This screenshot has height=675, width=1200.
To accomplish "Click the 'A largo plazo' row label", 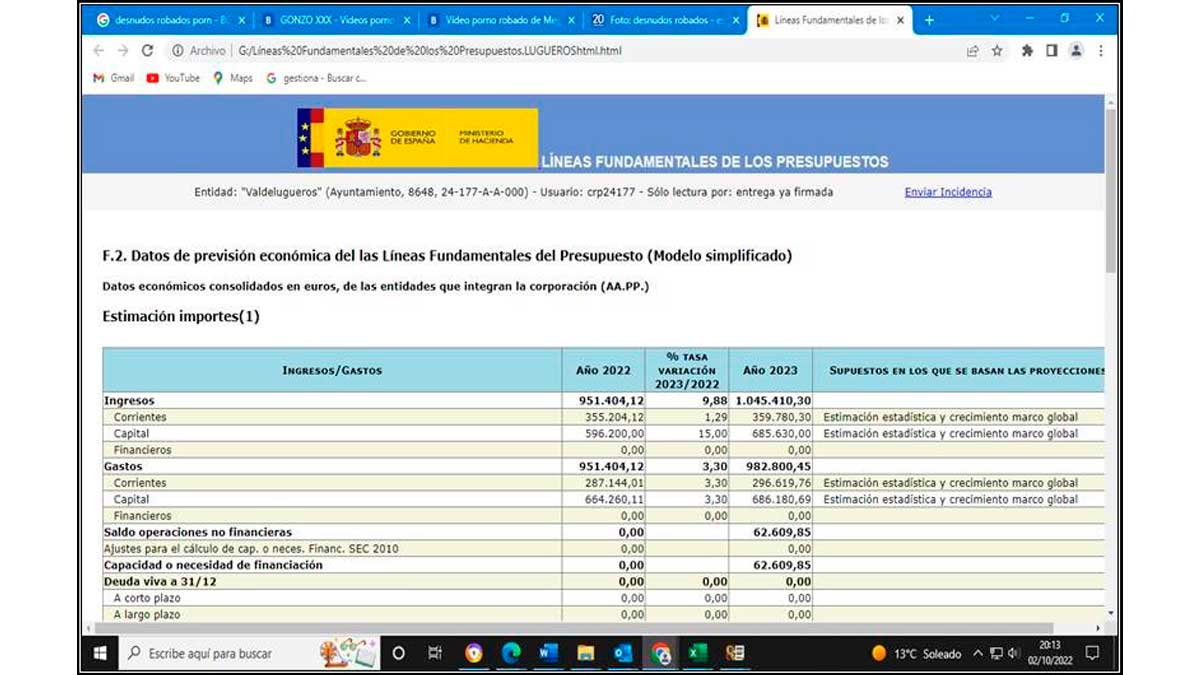I will (x=147, y=614).
